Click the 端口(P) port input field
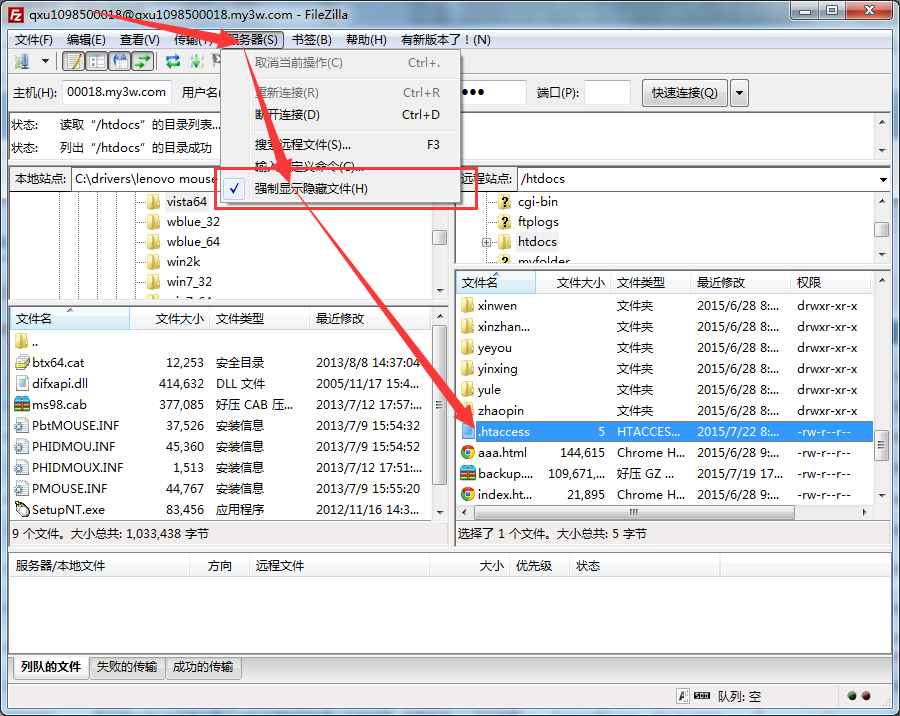 click(607, 93)
